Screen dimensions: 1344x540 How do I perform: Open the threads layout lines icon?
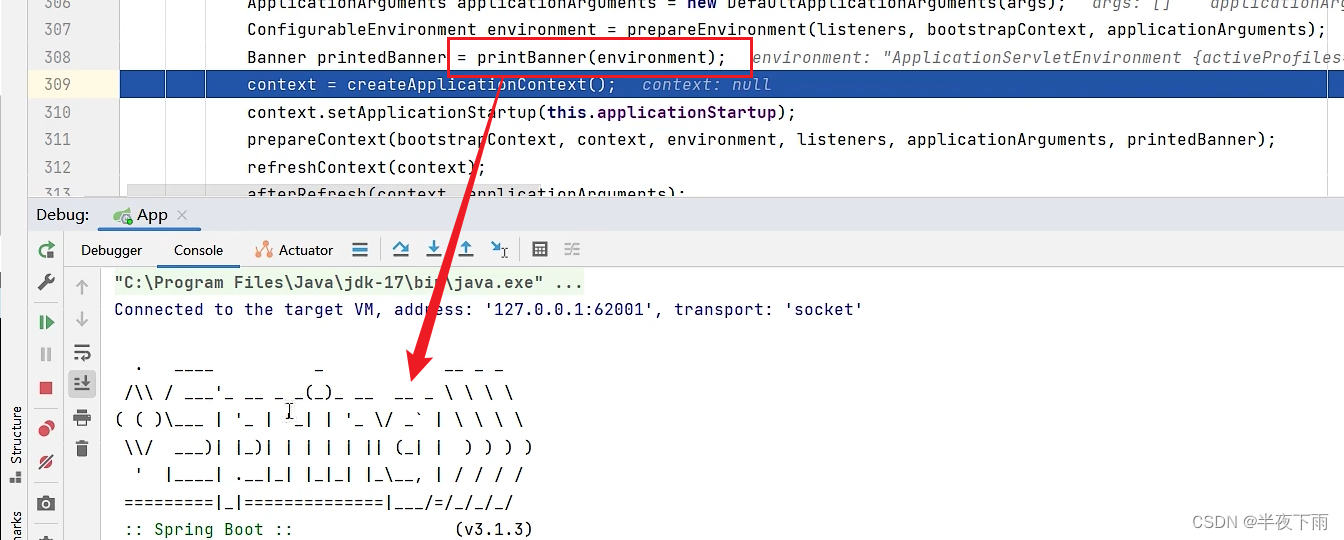(360, 250)
